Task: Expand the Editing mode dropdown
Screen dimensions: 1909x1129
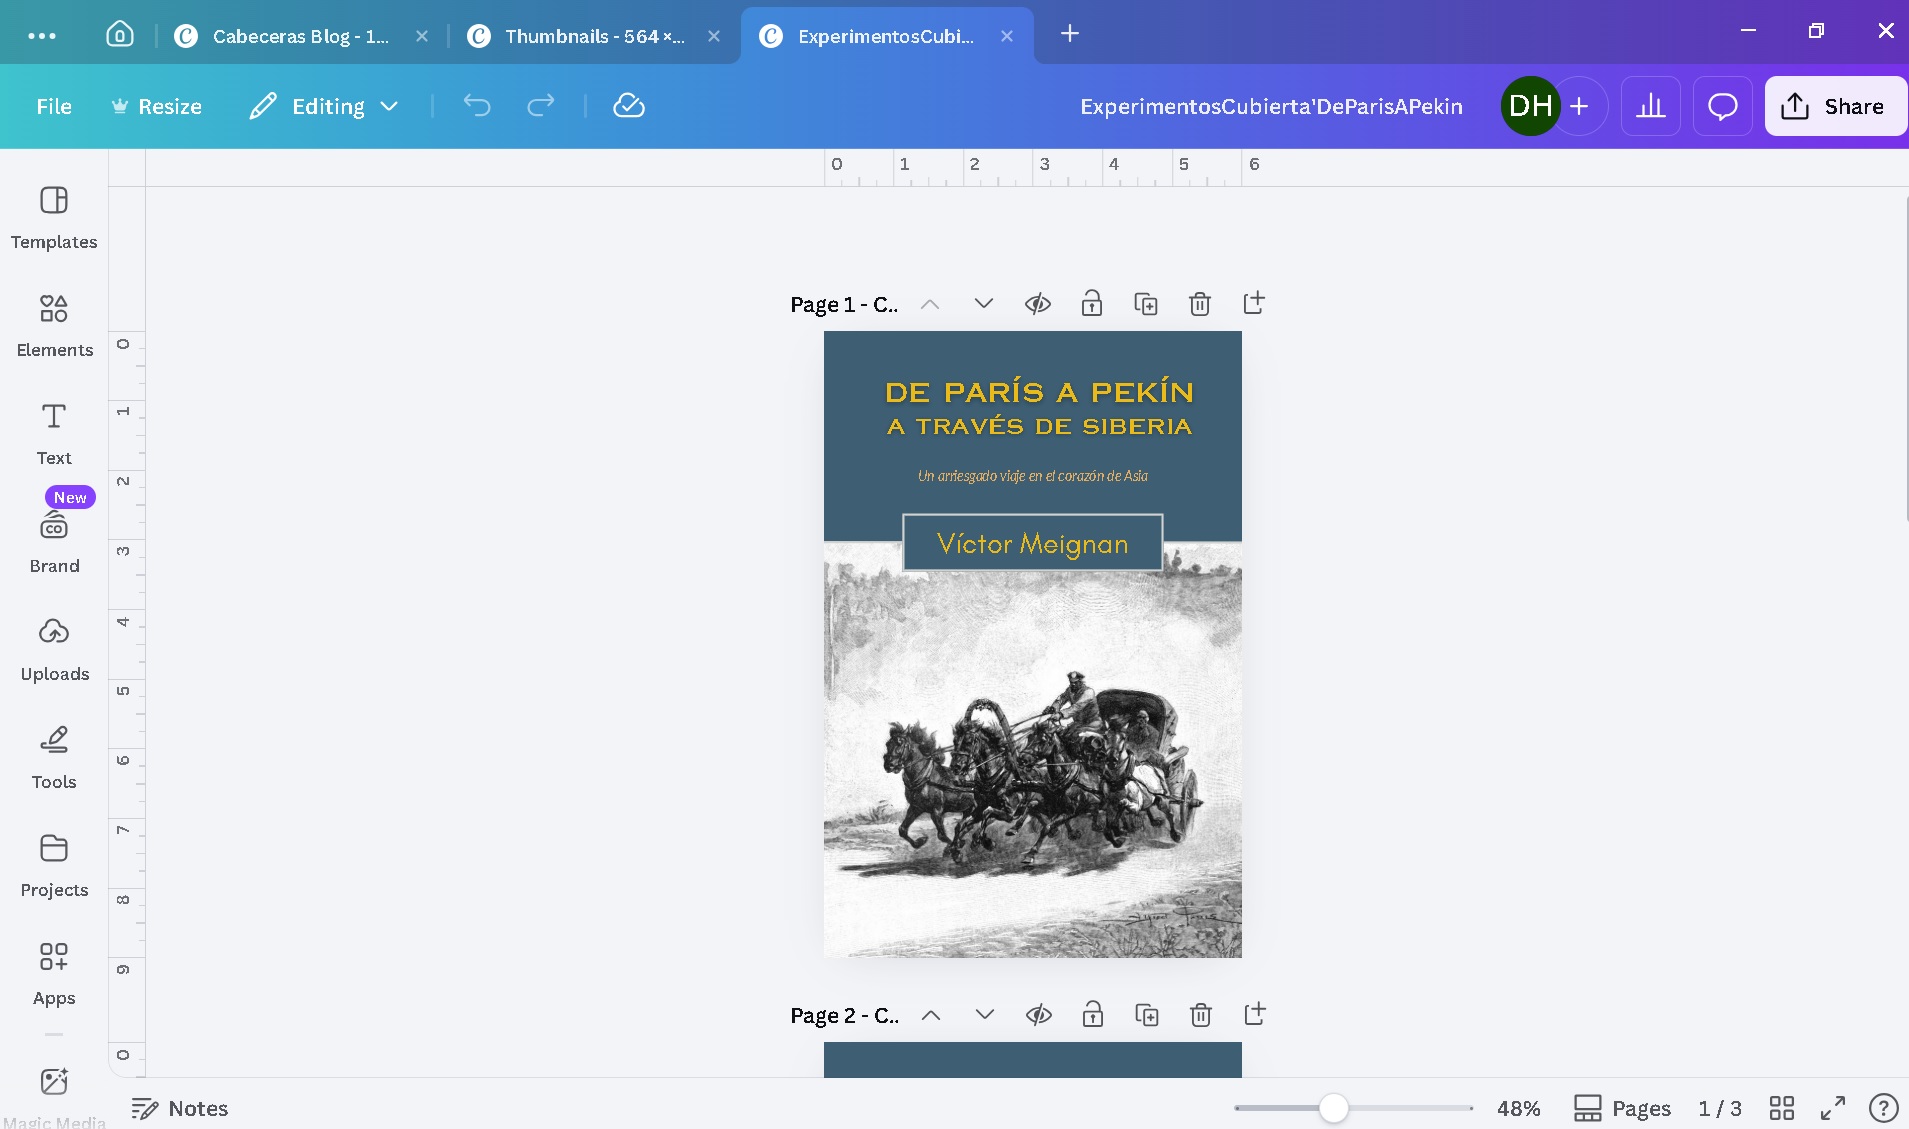Action: [x=325, y=106]
